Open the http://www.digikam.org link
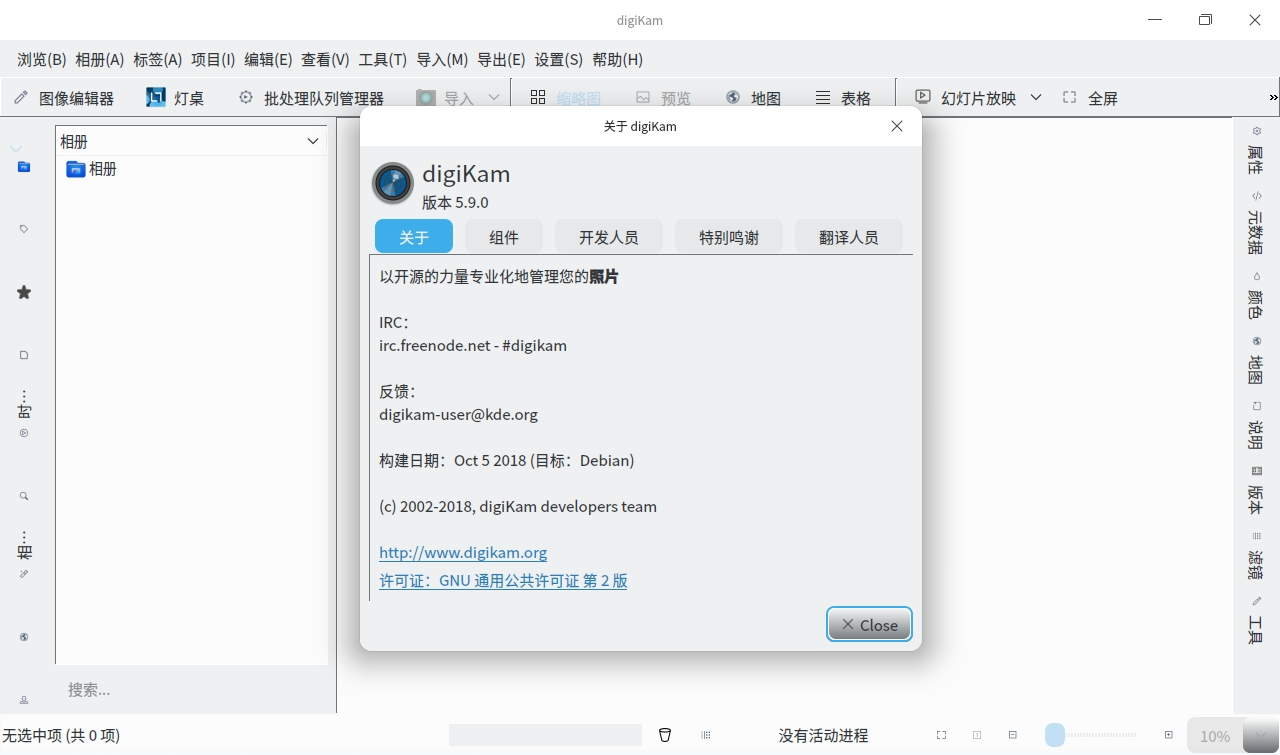This screenshot has width=1280, height=755. [463, 552]
